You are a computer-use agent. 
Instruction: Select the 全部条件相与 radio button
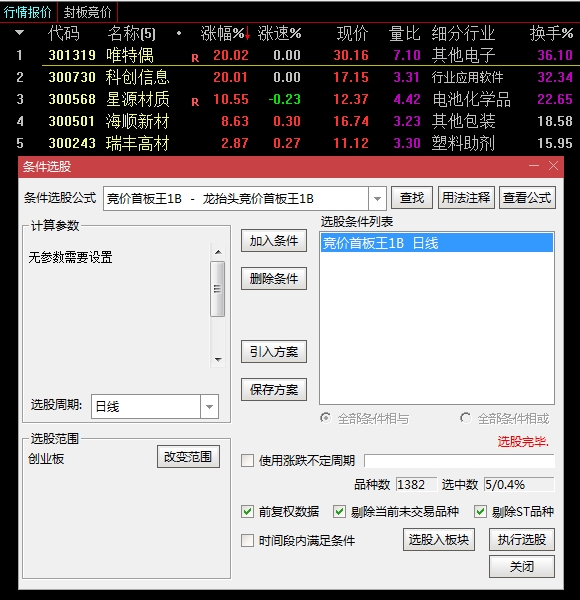coord(325,418)
